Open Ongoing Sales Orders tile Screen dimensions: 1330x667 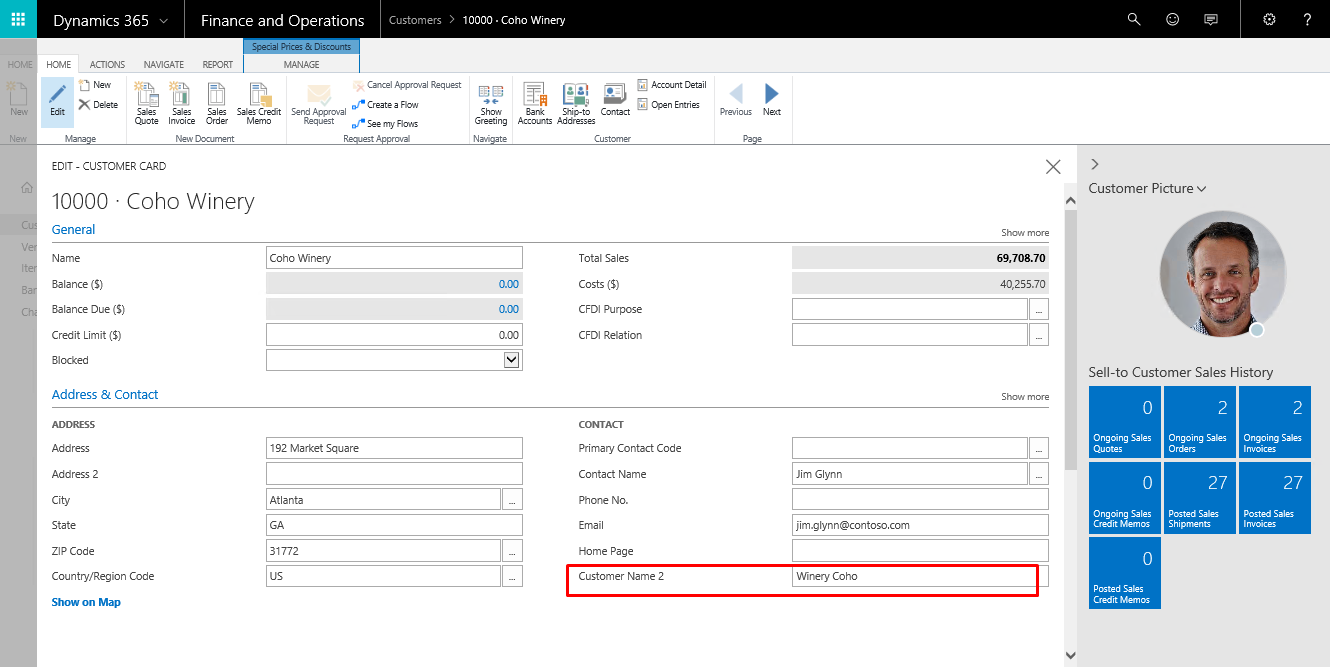click(1199, 422)
